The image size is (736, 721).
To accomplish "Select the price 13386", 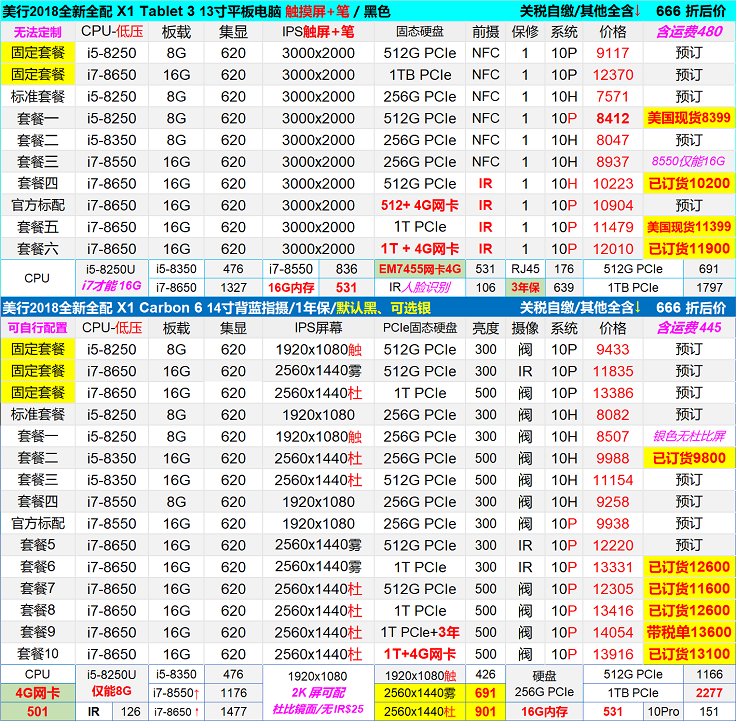I will (613, 393).
